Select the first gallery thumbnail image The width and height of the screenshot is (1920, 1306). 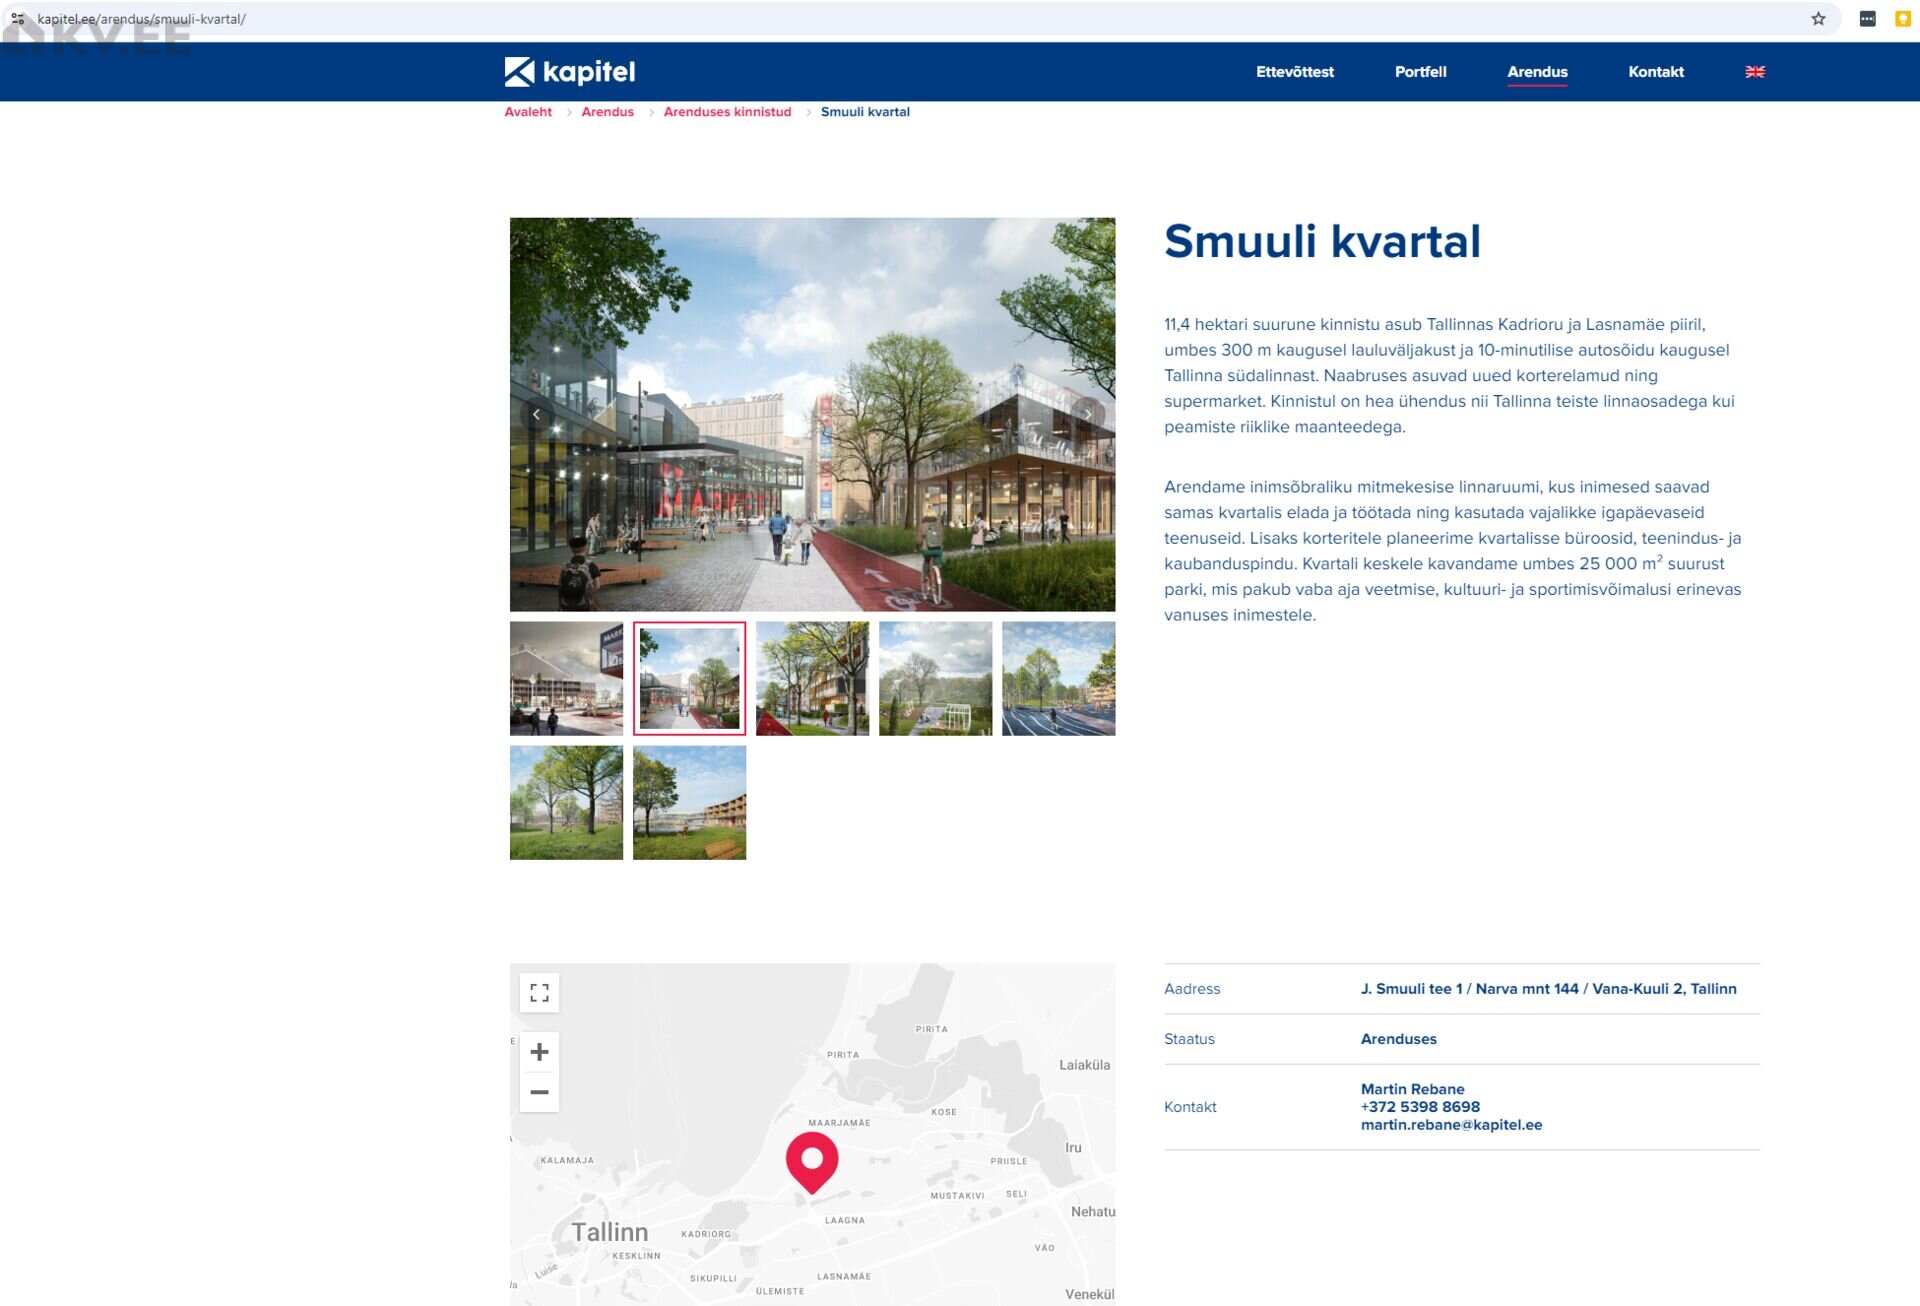click(x=566, y=679)
